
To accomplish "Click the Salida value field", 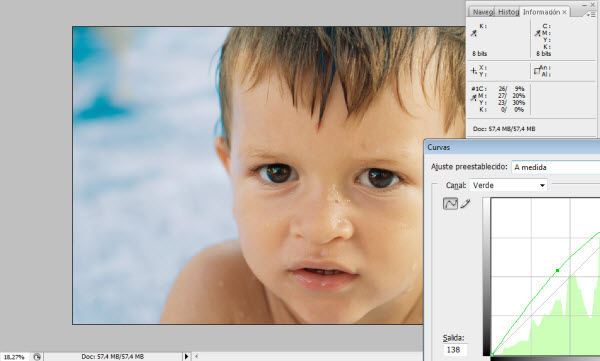I will (455, 350).
